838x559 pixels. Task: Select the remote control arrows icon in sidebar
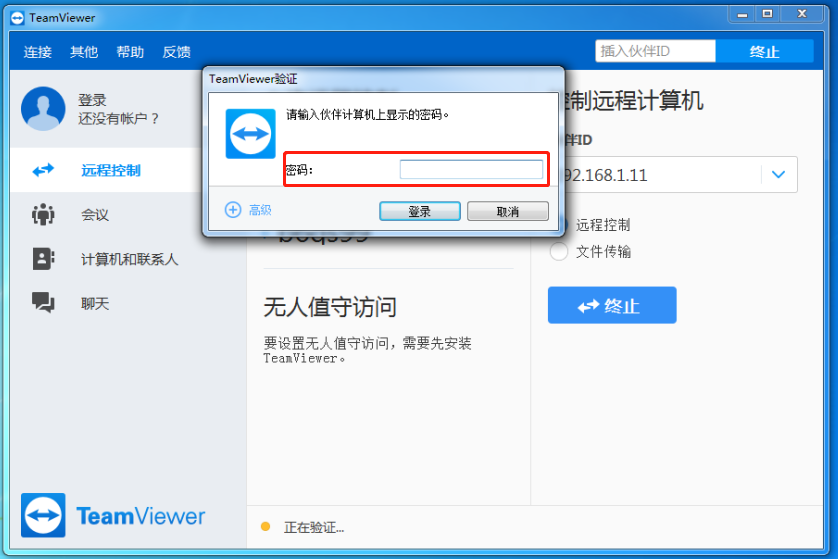click(43, 171)
